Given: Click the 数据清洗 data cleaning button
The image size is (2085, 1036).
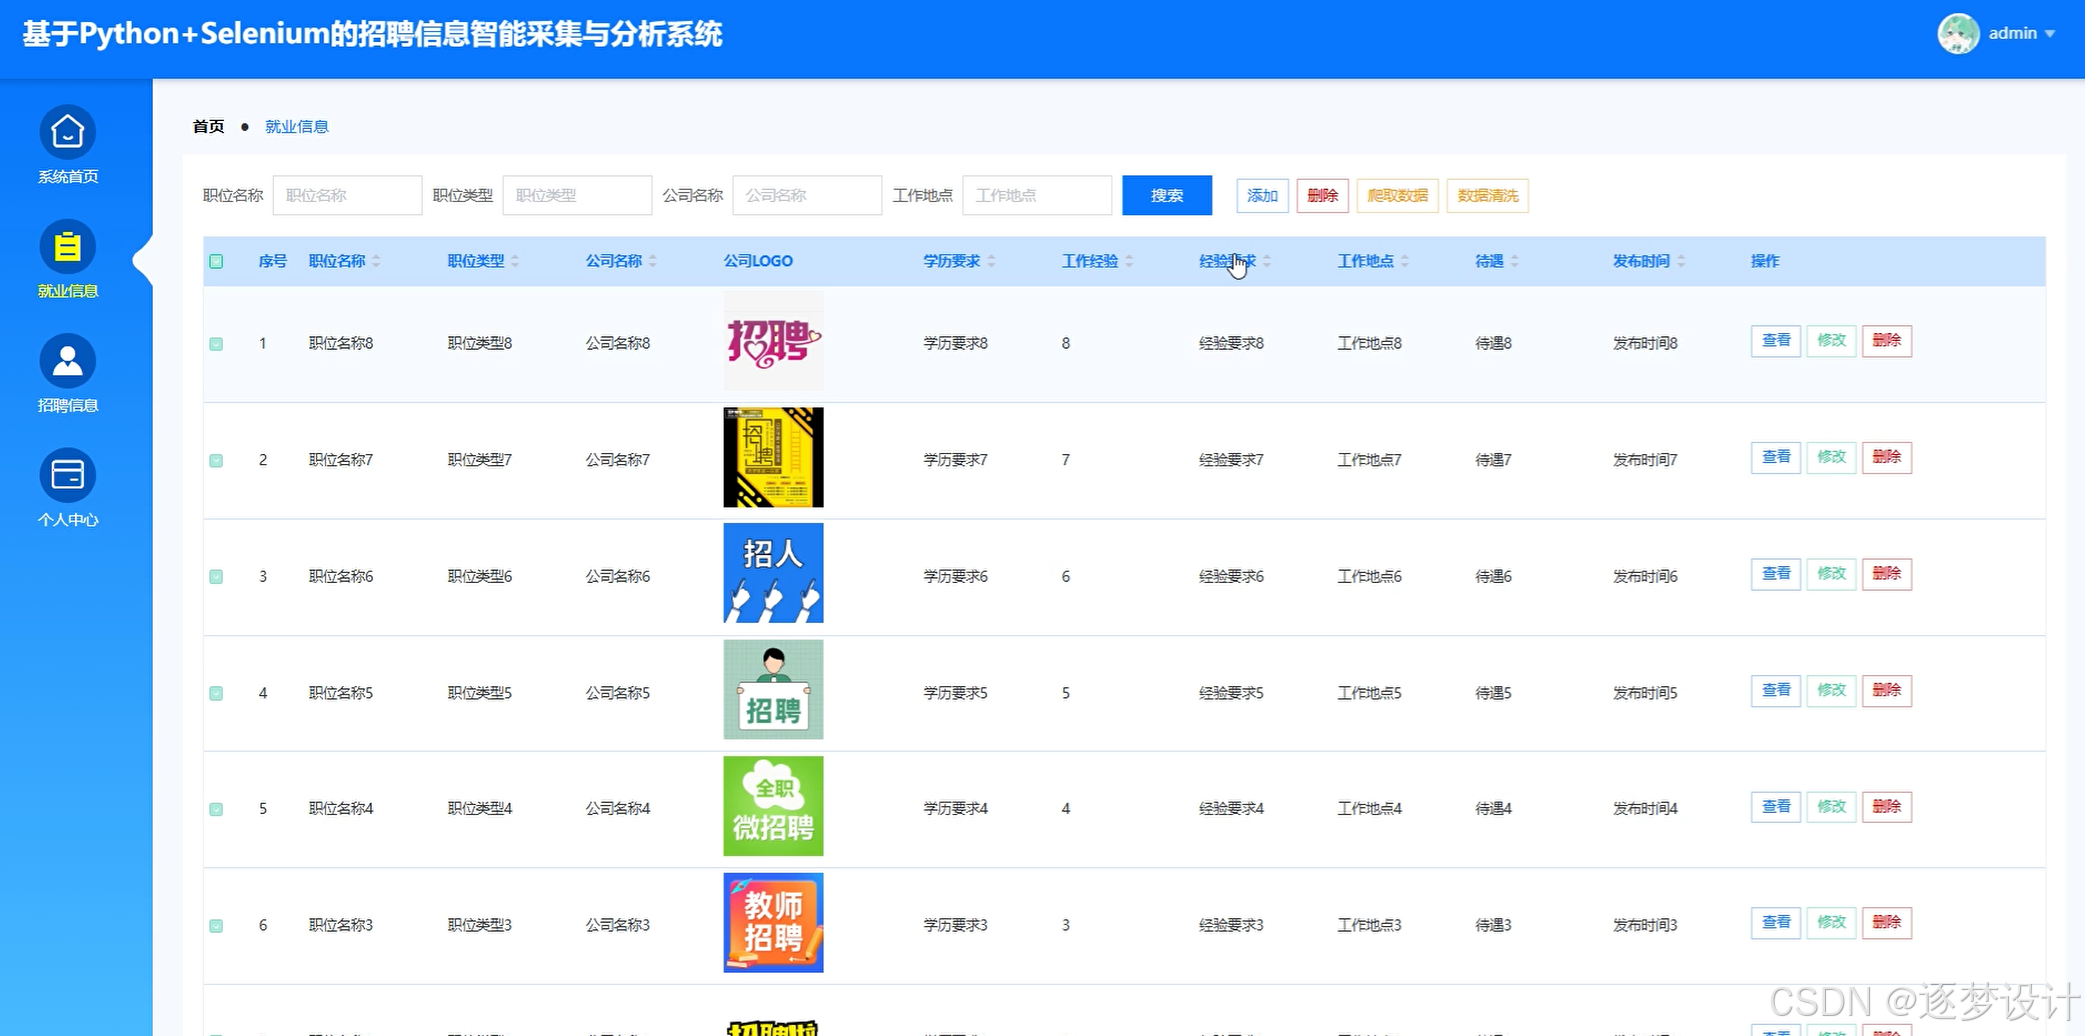Looking at the screenshot, I should [1487, 195].
